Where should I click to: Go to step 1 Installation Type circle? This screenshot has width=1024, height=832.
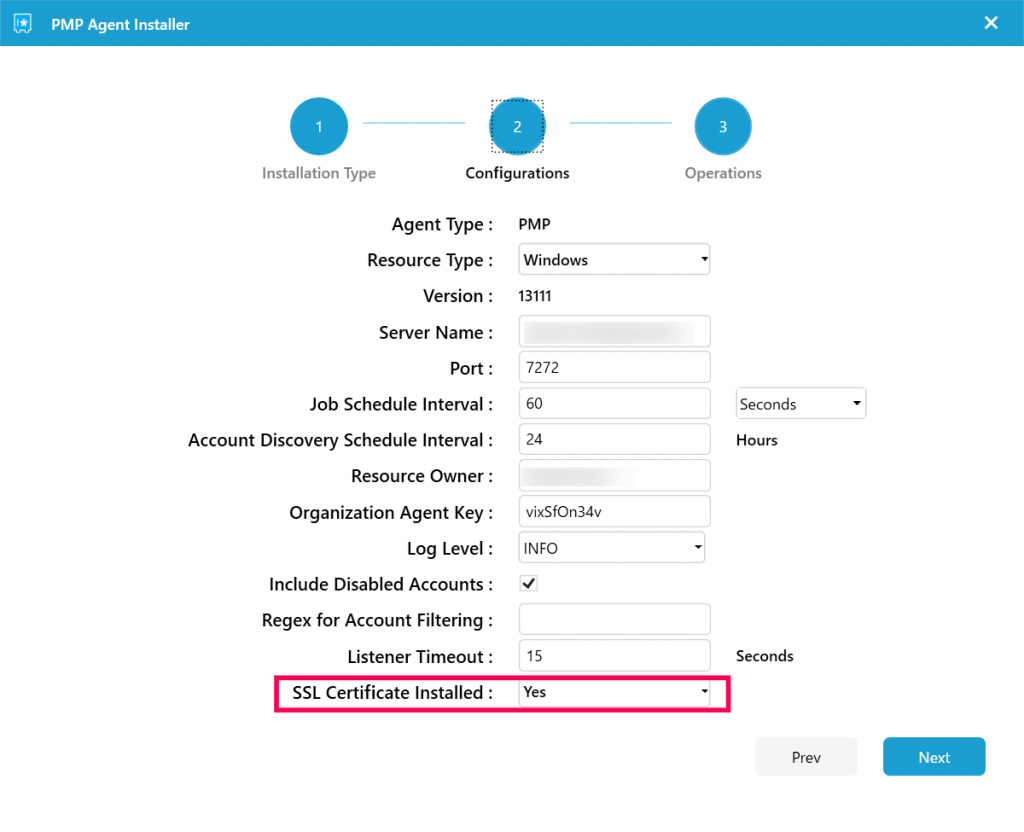[319, 126]
